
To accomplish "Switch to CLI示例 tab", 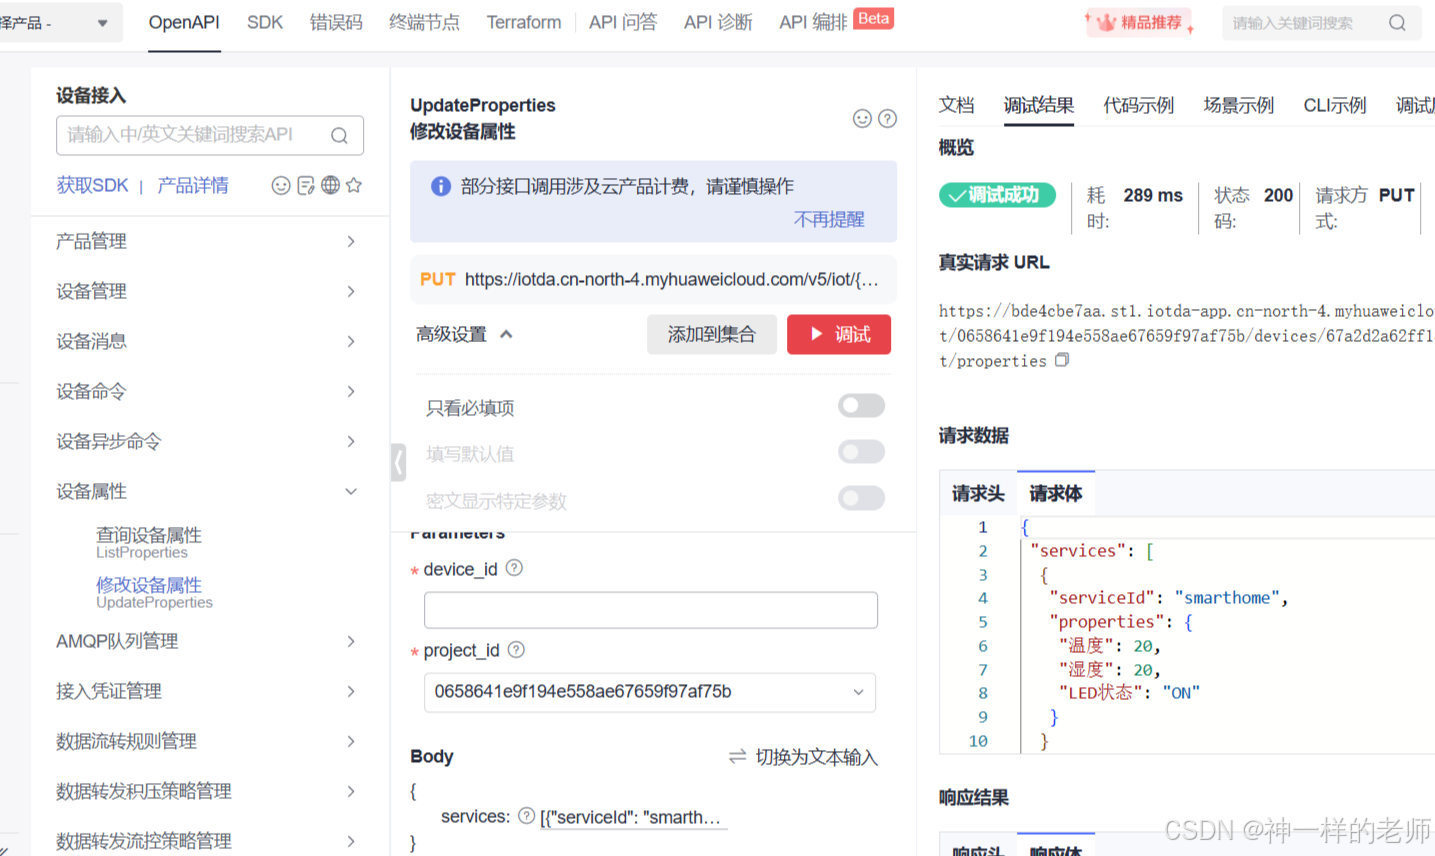I will 1334,105.
